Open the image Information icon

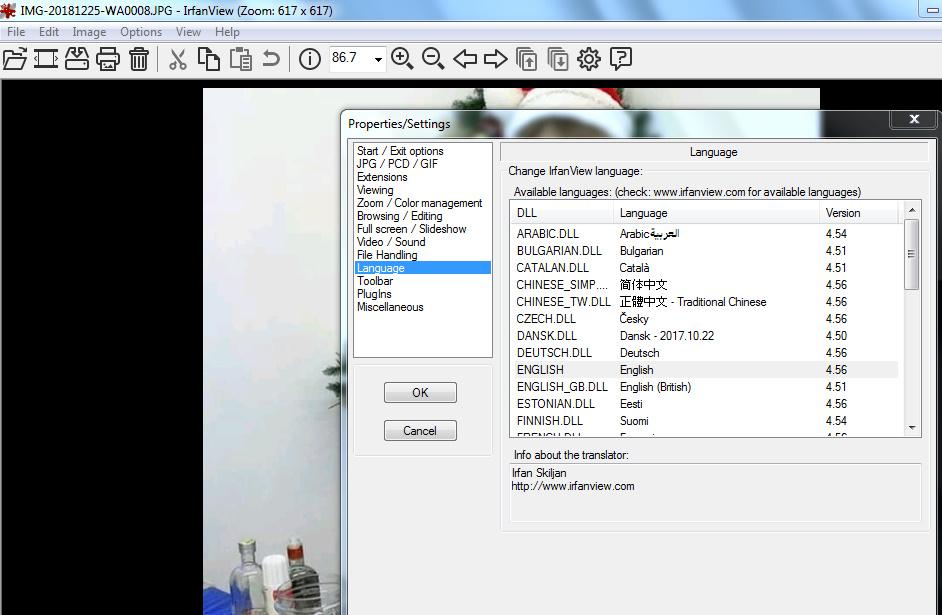coord(309,59)
